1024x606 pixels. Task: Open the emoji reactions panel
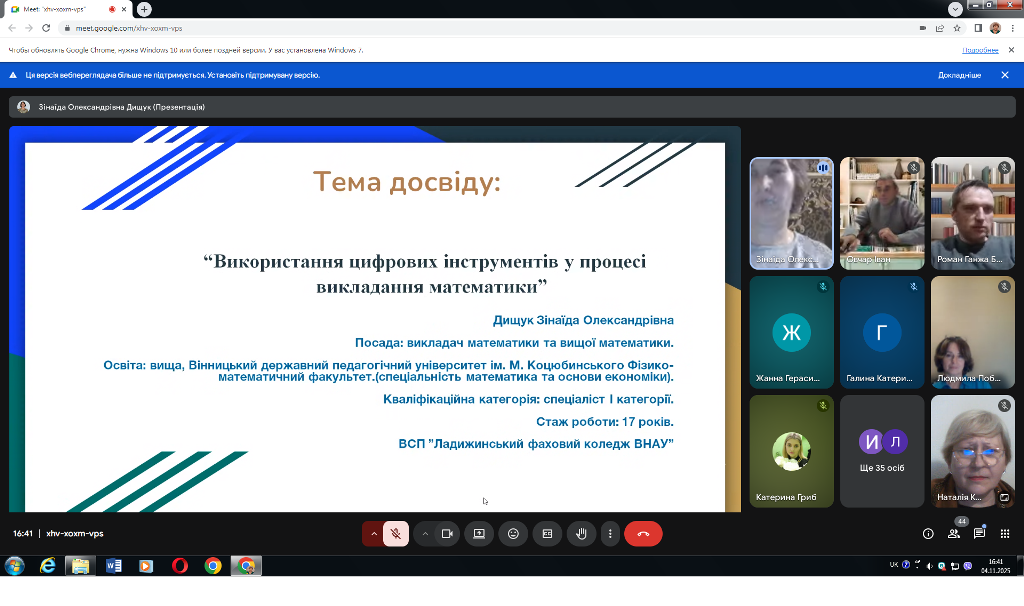513,534
